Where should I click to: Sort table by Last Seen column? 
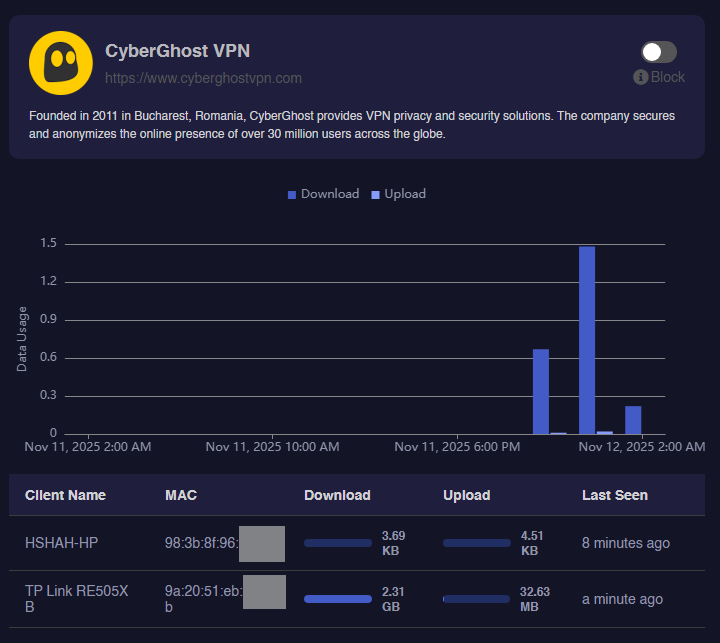(614, 495)
